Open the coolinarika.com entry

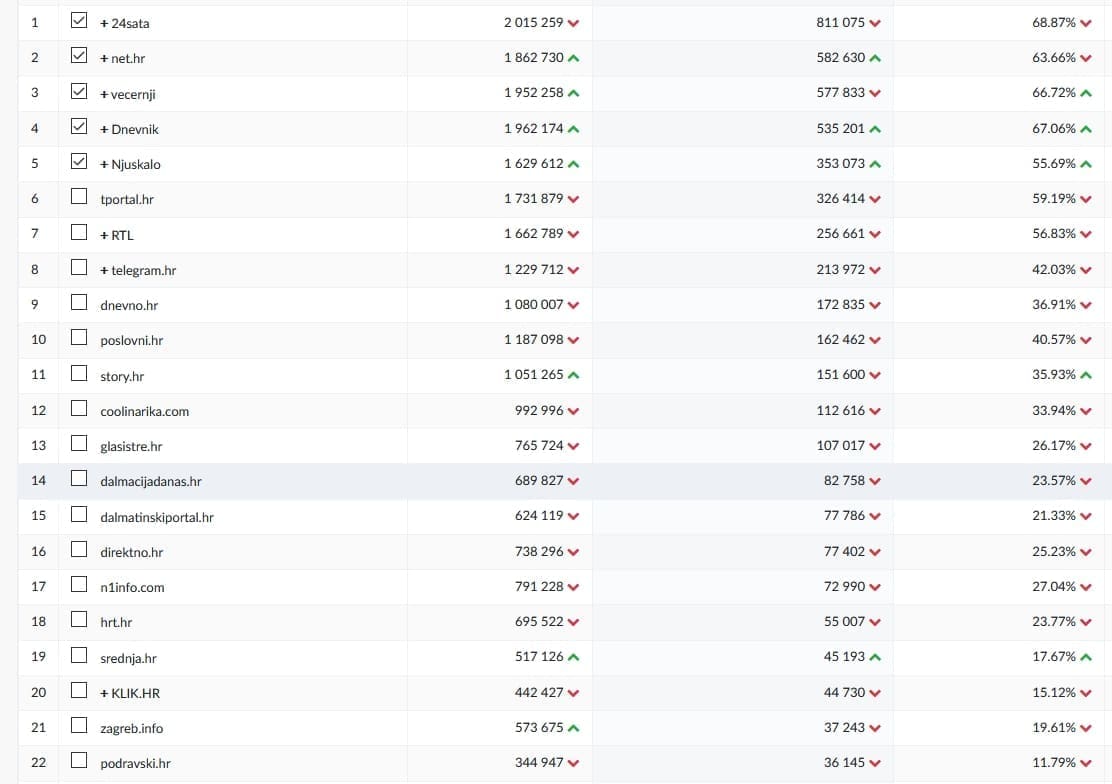(144, 411)
